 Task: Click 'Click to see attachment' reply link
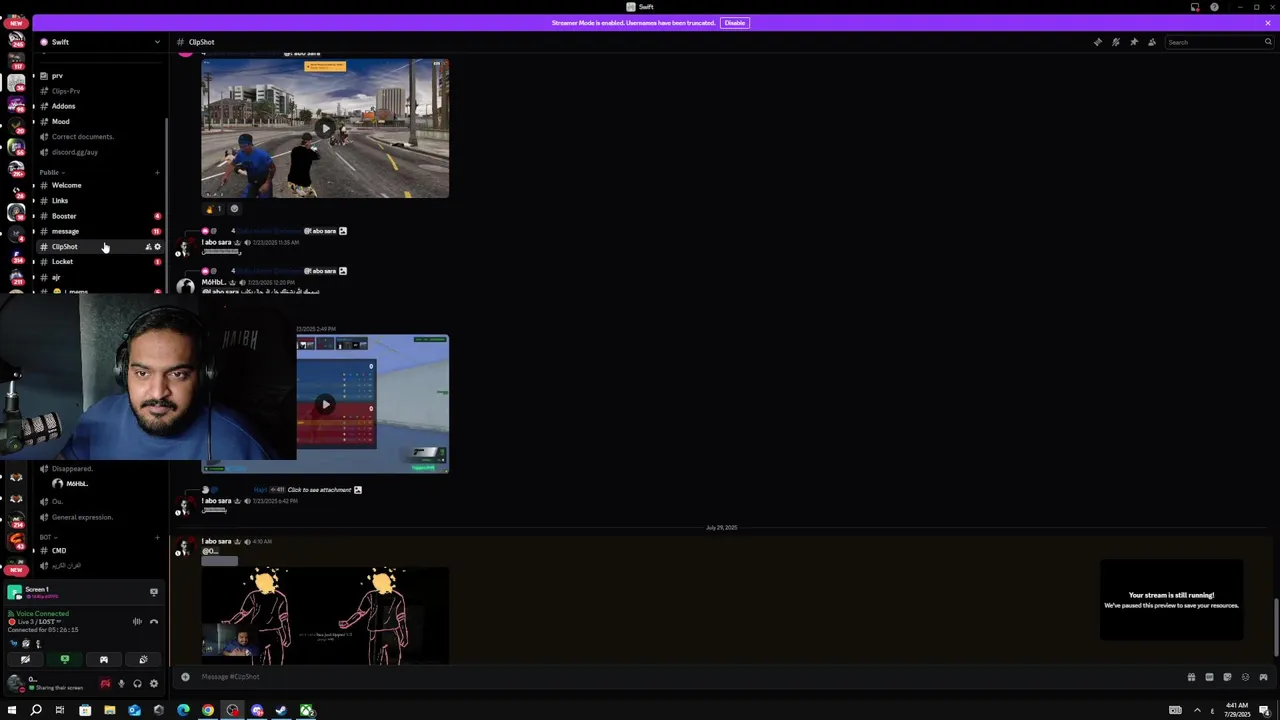pos(319,490)
